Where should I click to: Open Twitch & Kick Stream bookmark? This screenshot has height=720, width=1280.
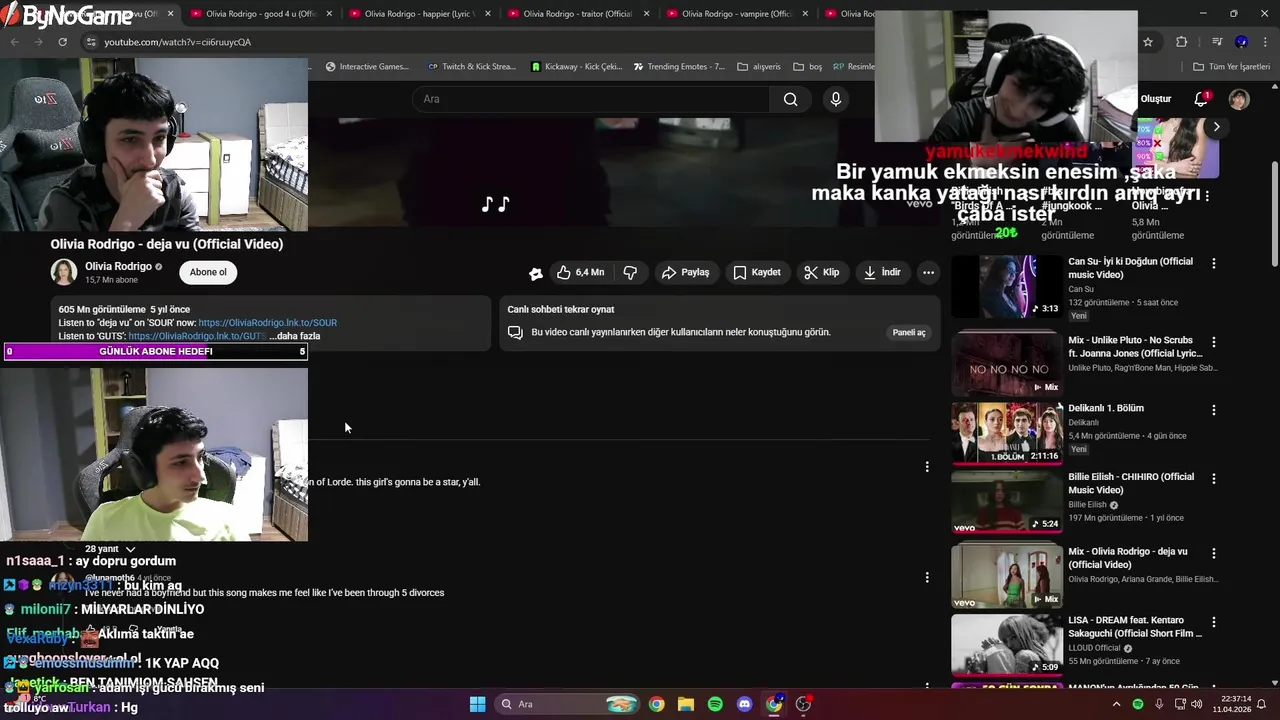[x=471, y=67]
